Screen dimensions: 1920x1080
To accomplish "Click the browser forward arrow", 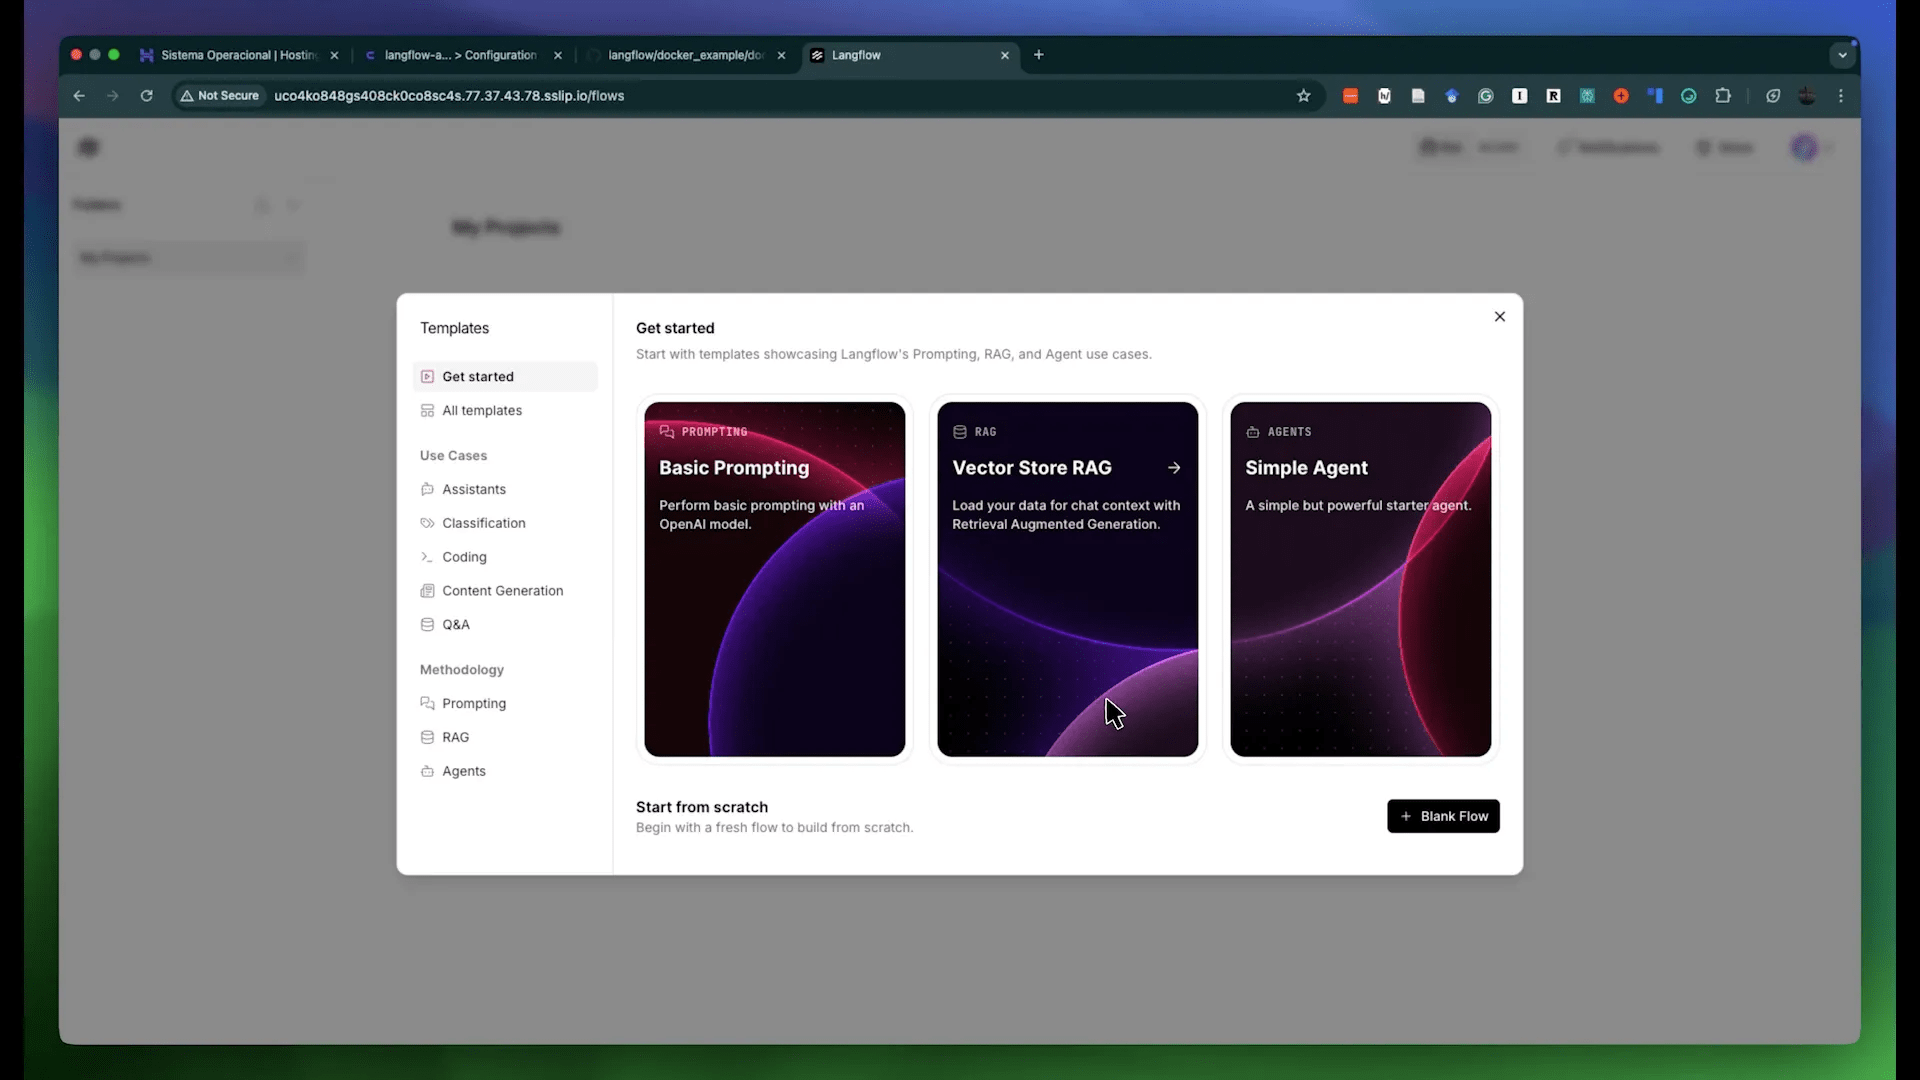I will click(x=113, y=96).
